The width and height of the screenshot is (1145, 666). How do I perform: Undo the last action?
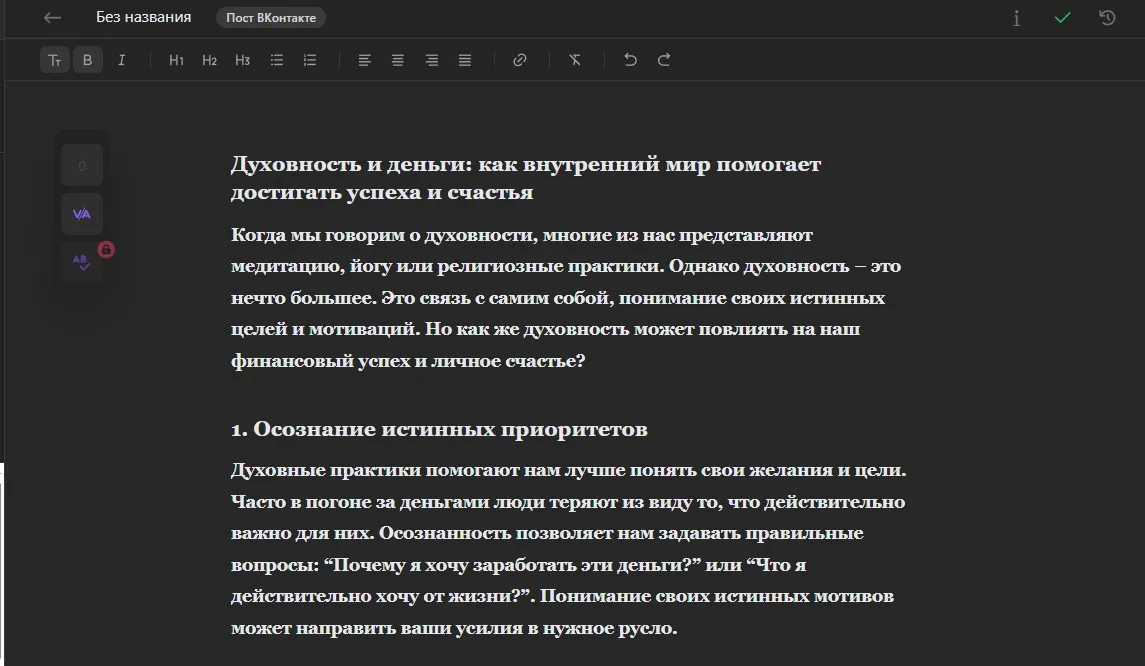pos(630,60)
